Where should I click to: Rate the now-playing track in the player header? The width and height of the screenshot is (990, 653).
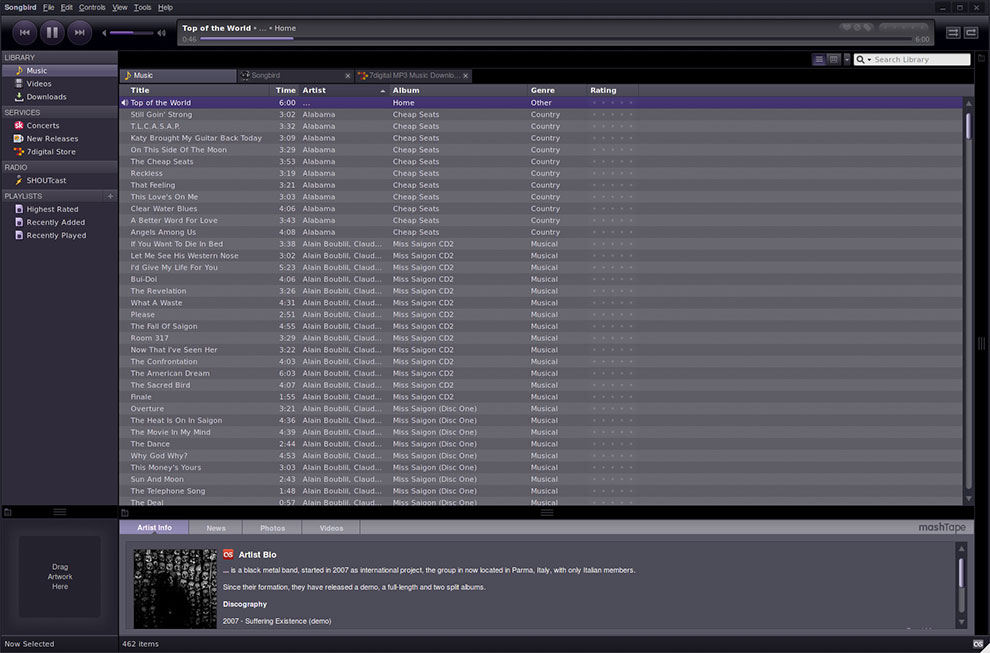tap(904, 27)
